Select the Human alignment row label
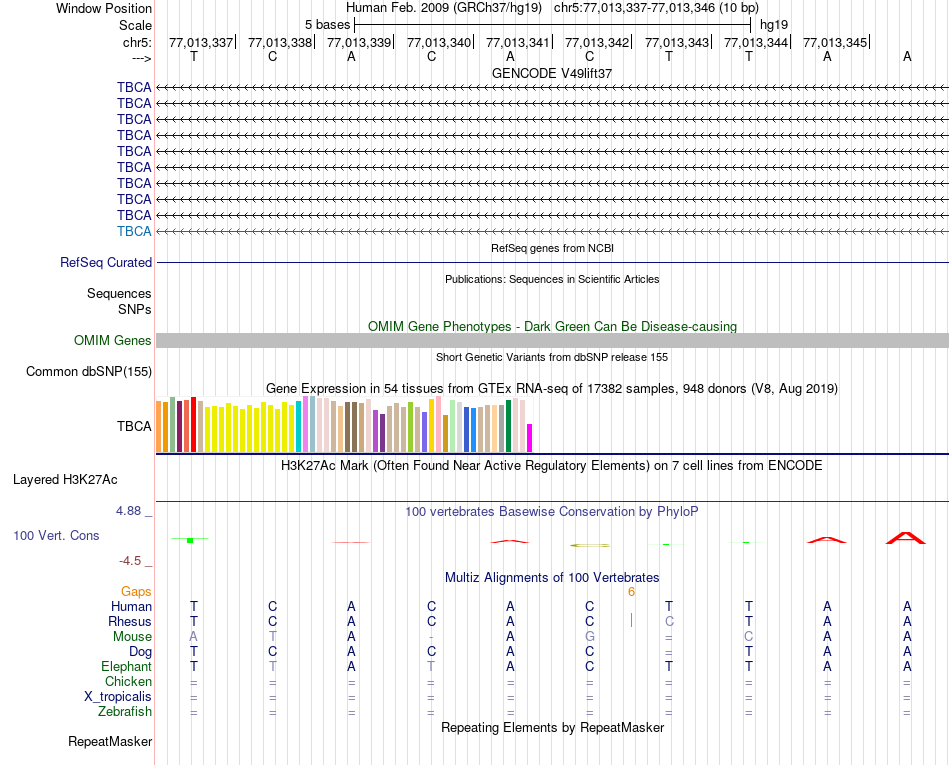 pos(131,606)
